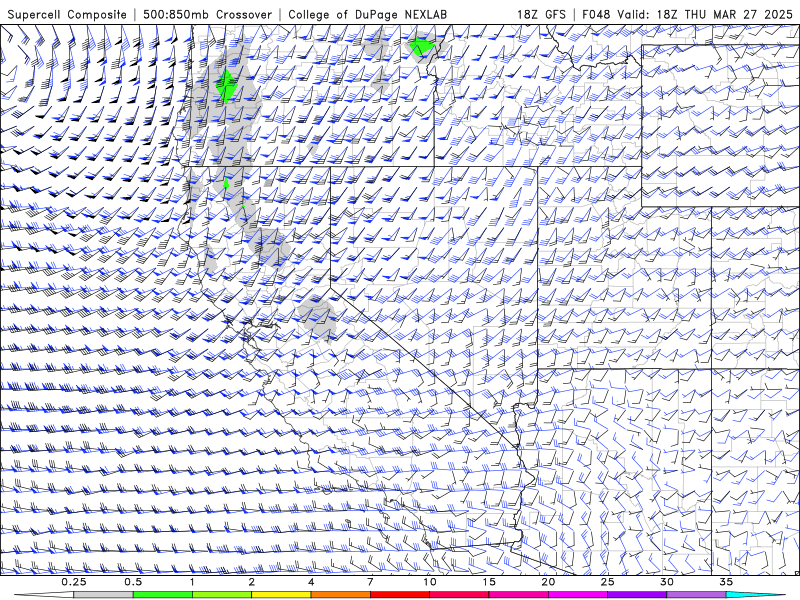The width and height of the screenshot is (800, 600).
Task: Select the magenta 20–25 colorbar segment
Action: [578, 595]
